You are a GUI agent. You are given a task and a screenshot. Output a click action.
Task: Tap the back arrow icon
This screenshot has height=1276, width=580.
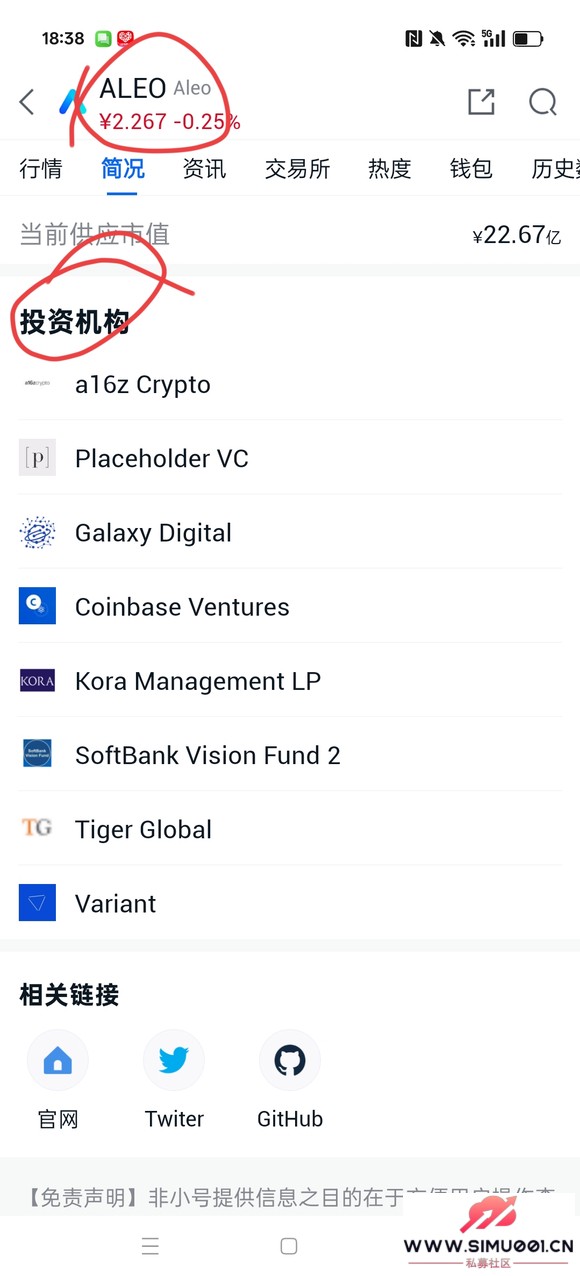click(x=27, y=102)
